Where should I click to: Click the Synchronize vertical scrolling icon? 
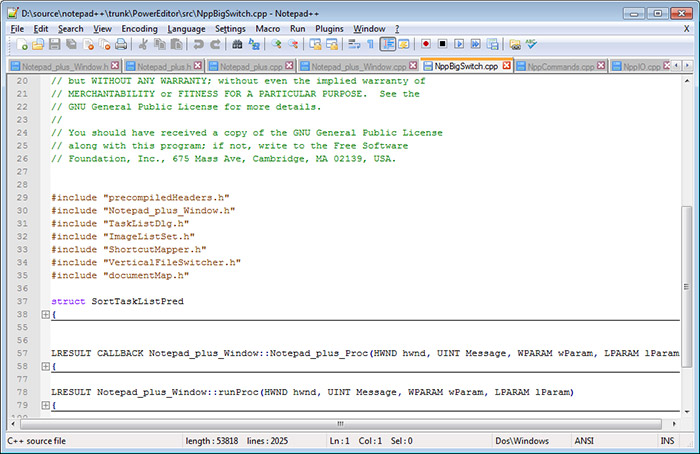(315, 44)
